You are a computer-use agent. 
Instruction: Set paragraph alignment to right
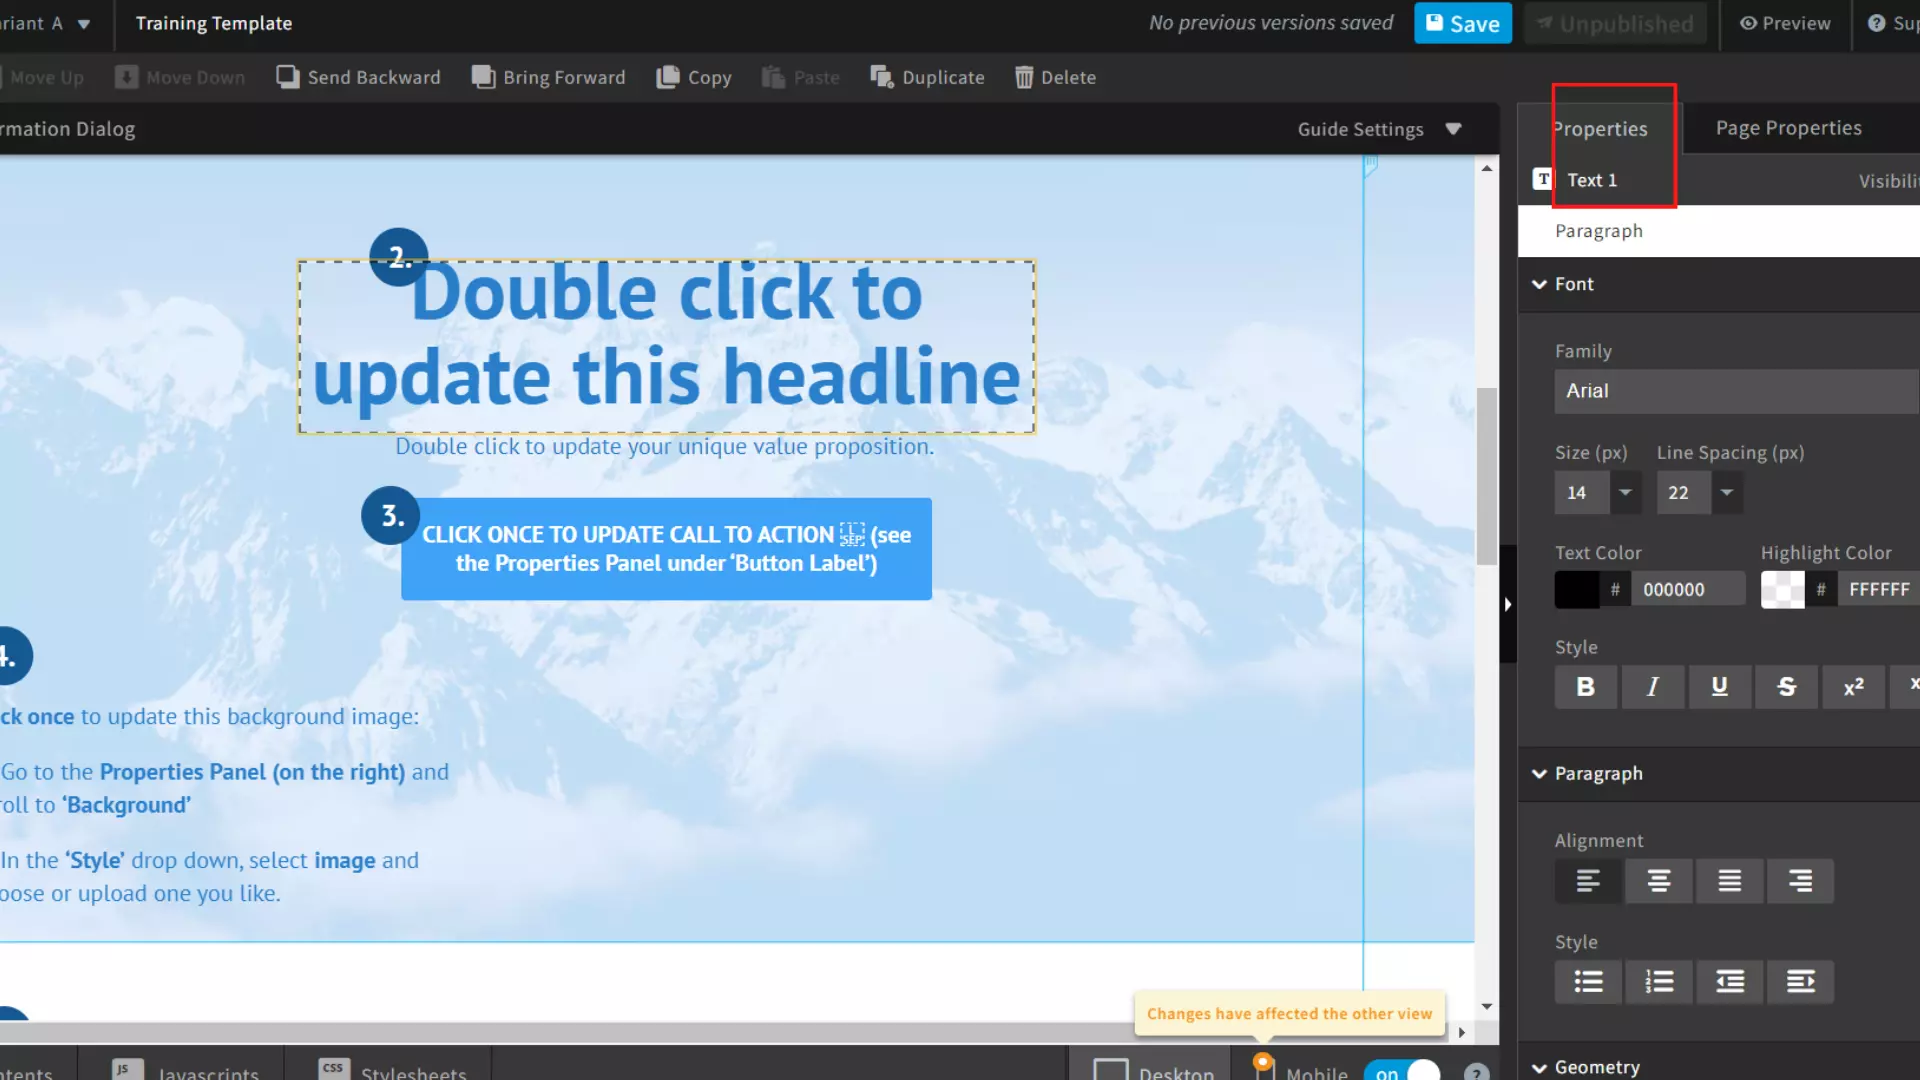click(1801, 881)
